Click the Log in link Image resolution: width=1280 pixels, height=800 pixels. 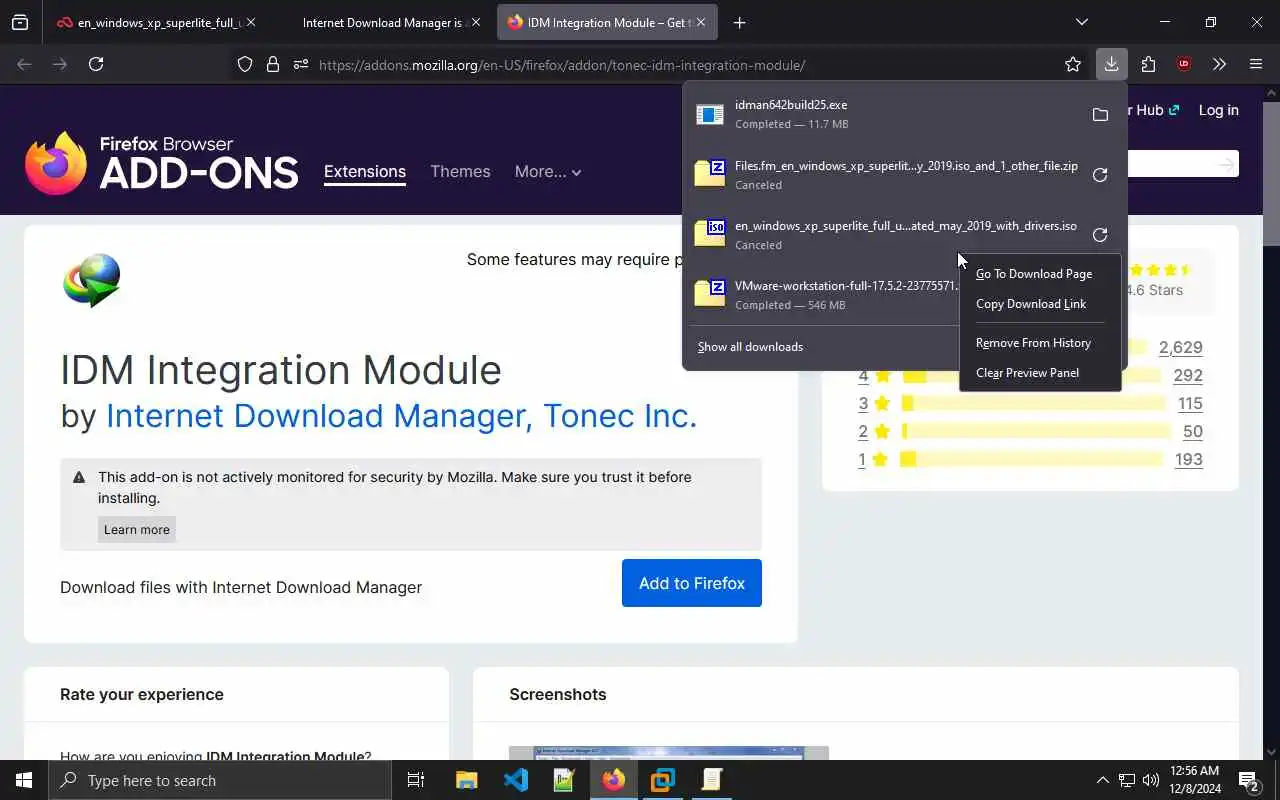tap(1218, 110)
